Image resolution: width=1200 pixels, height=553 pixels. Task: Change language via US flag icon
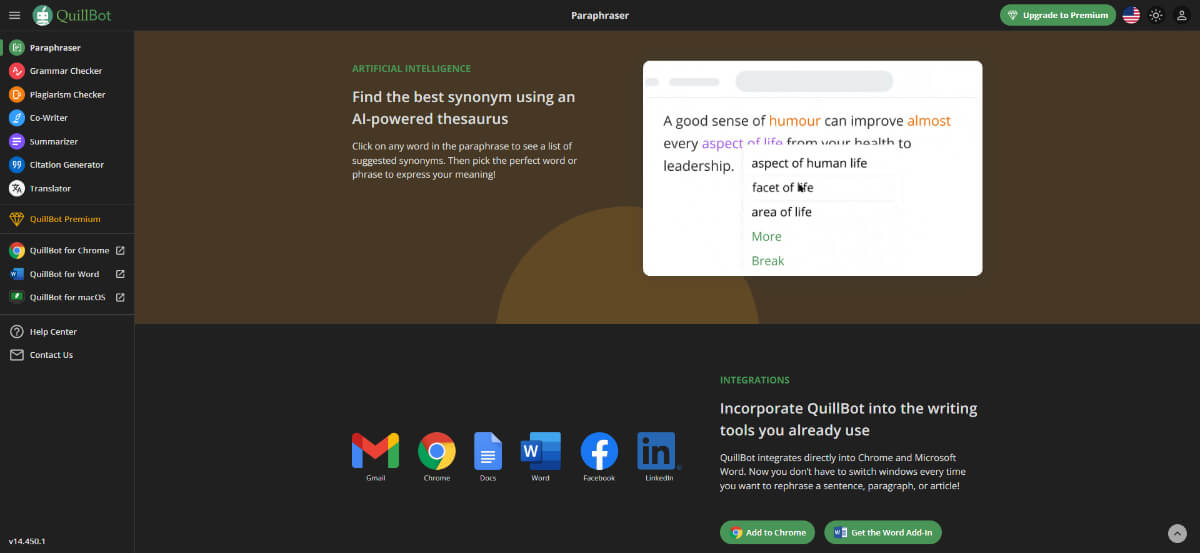[x=1131, y=15]
